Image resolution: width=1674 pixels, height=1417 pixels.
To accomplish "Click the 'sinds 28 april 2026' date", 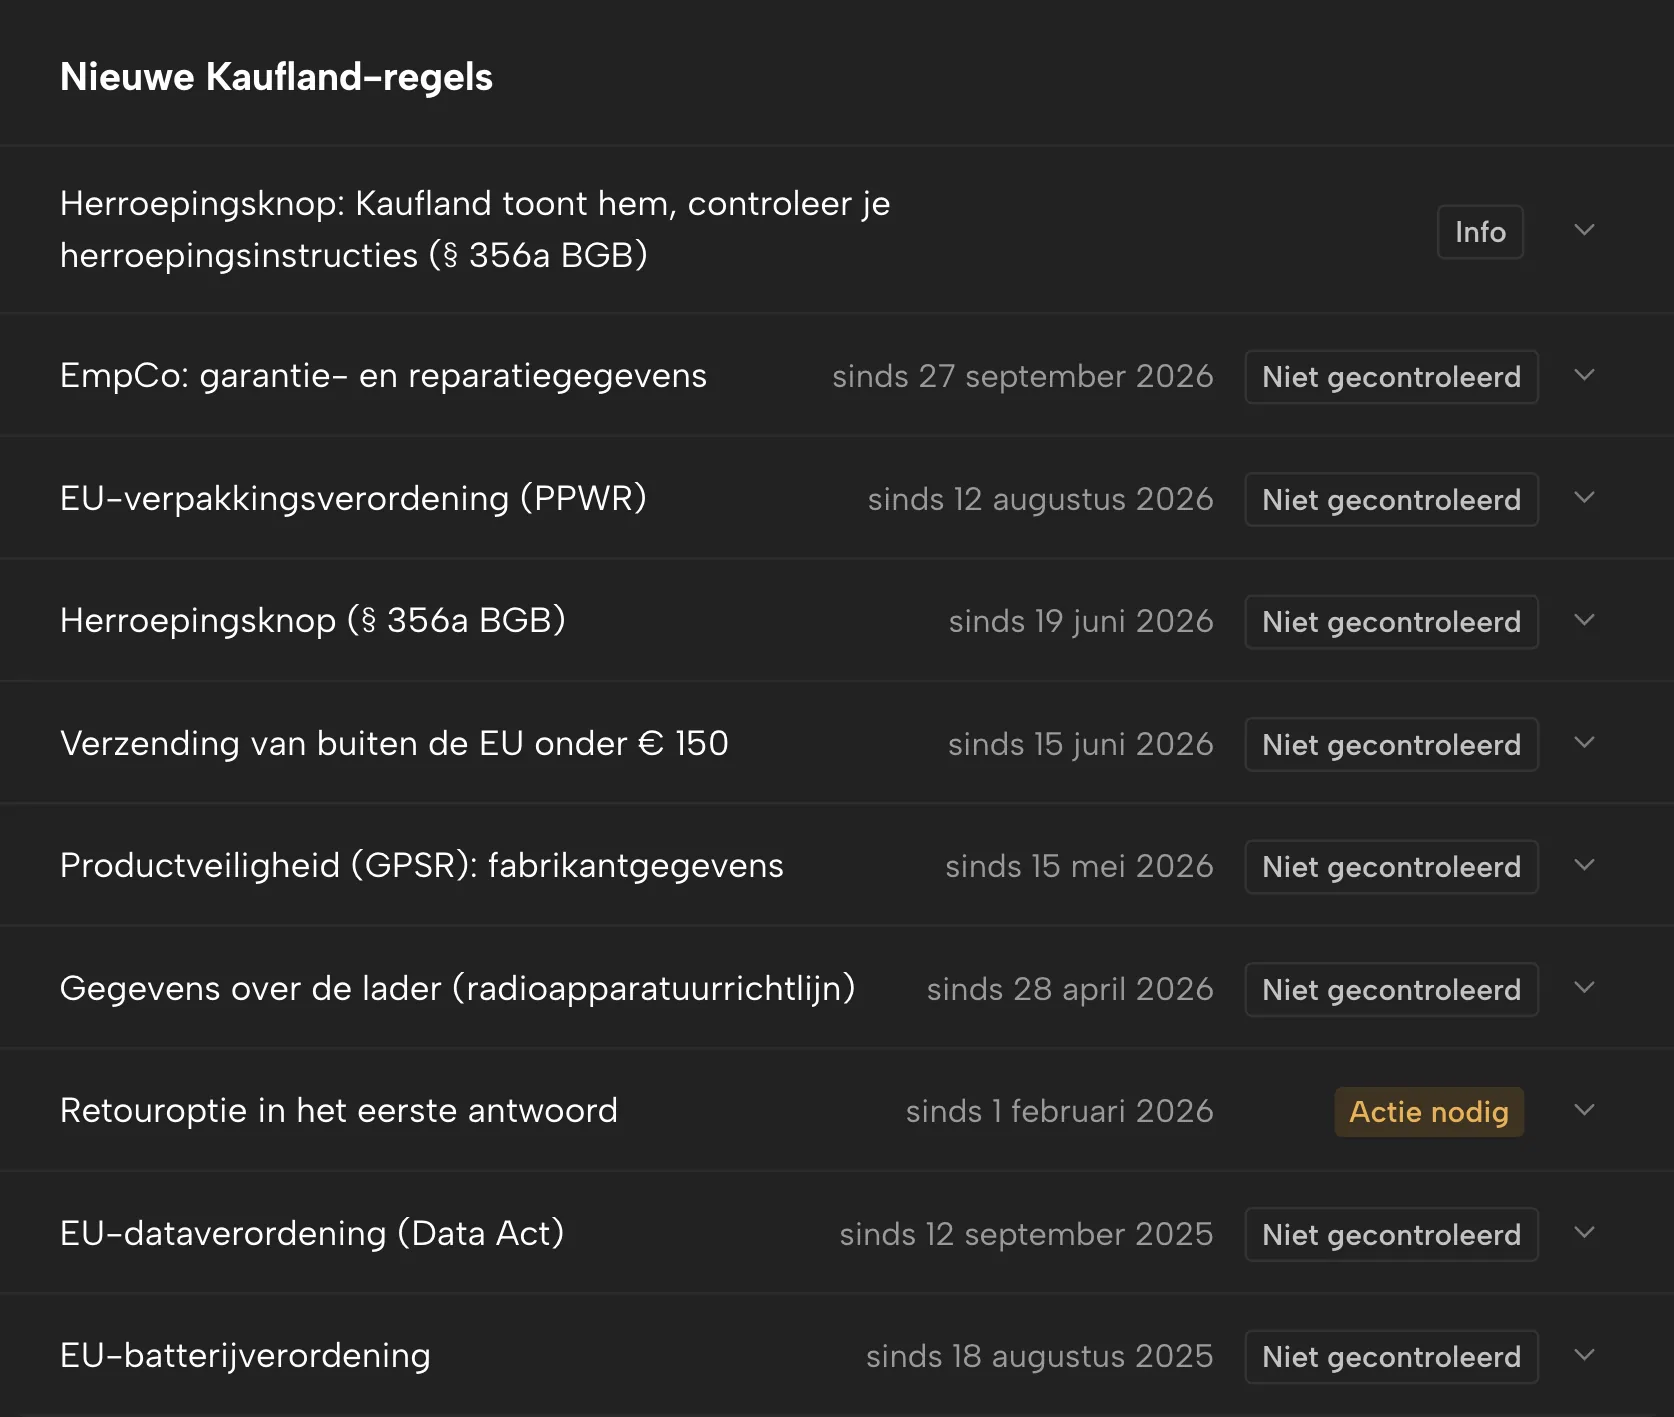I will (1070, 989).
